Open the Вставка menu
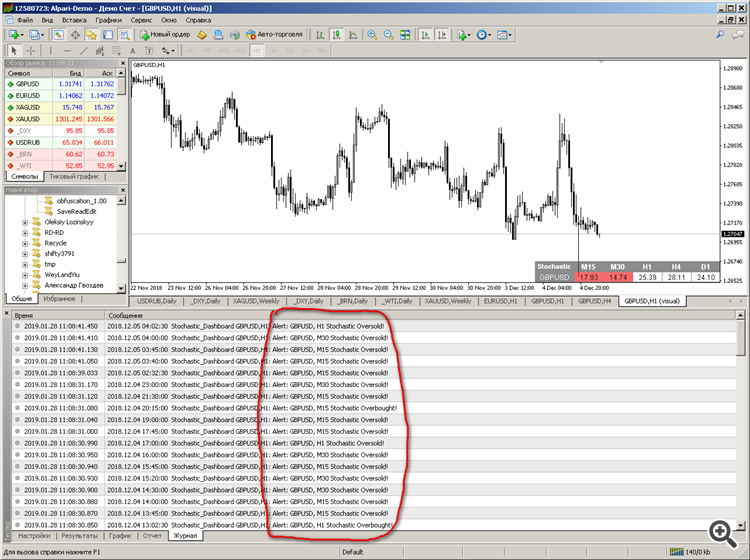Screen dimensions: 750x560 pos(74,20)
